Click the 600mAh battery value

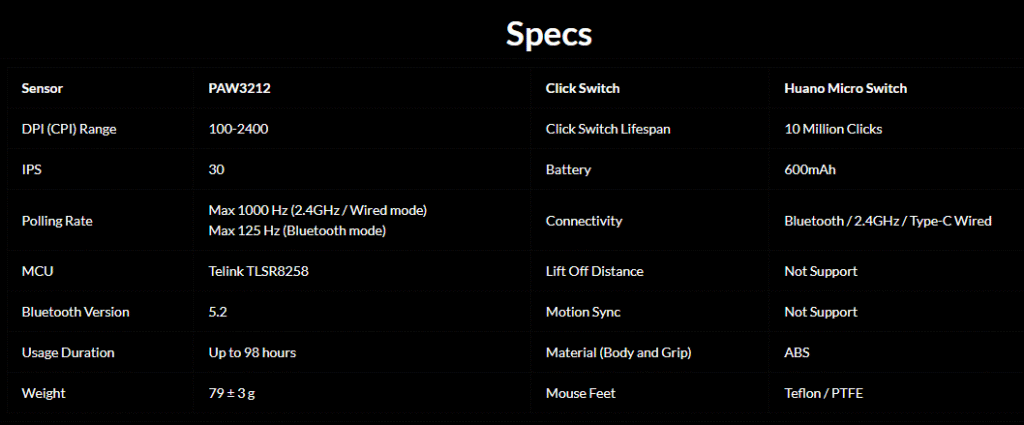(810, 170)
